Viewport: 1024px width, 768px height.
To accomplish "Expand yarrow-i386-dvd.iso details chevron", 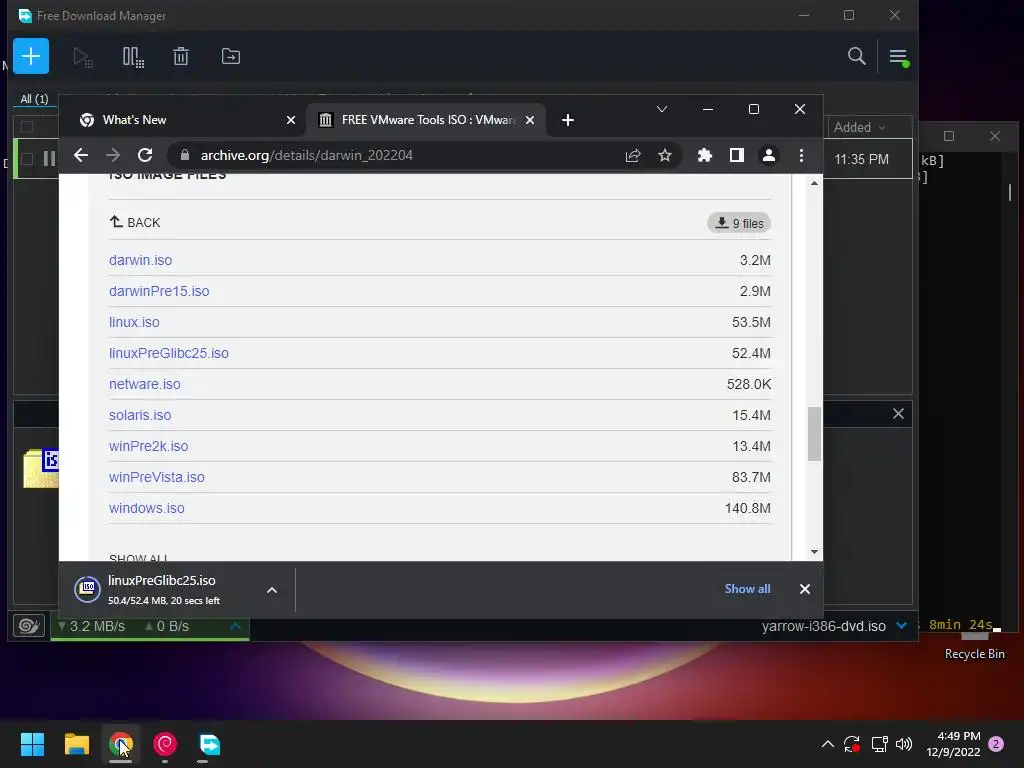I will click(x=901, y=626).
